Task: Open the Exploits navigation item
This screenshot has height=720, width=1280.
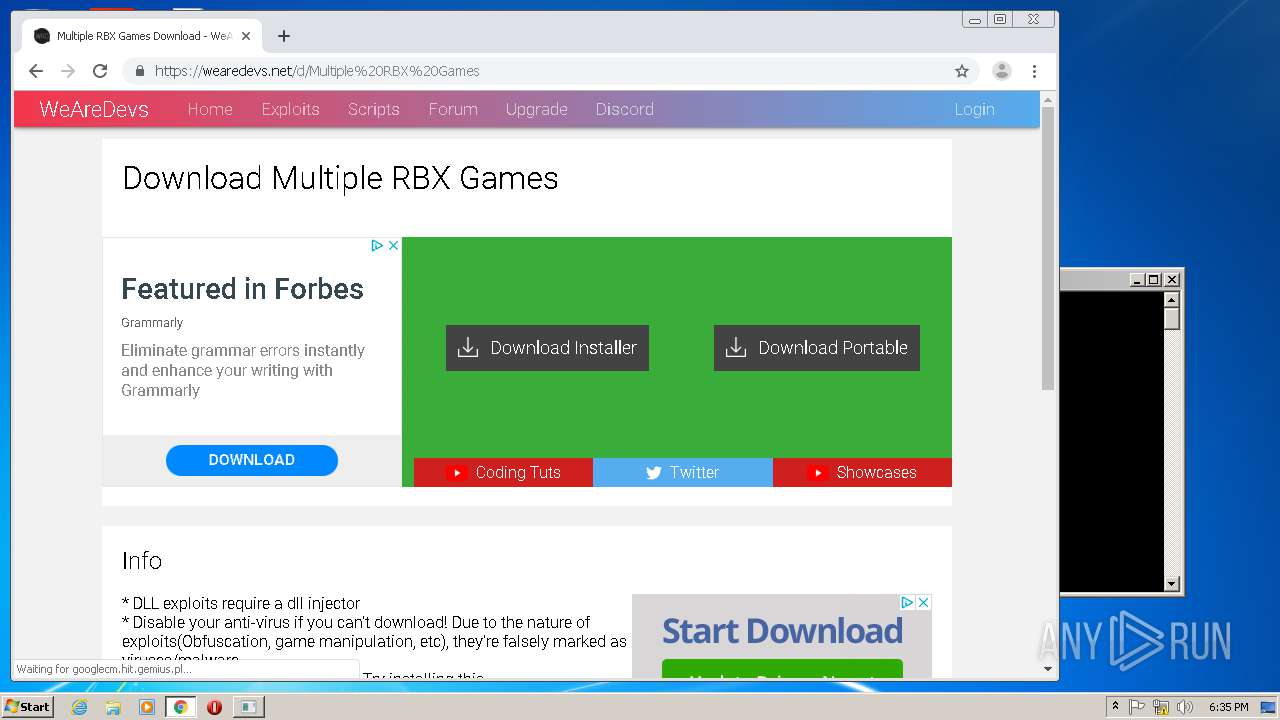Action: point(290,109)
